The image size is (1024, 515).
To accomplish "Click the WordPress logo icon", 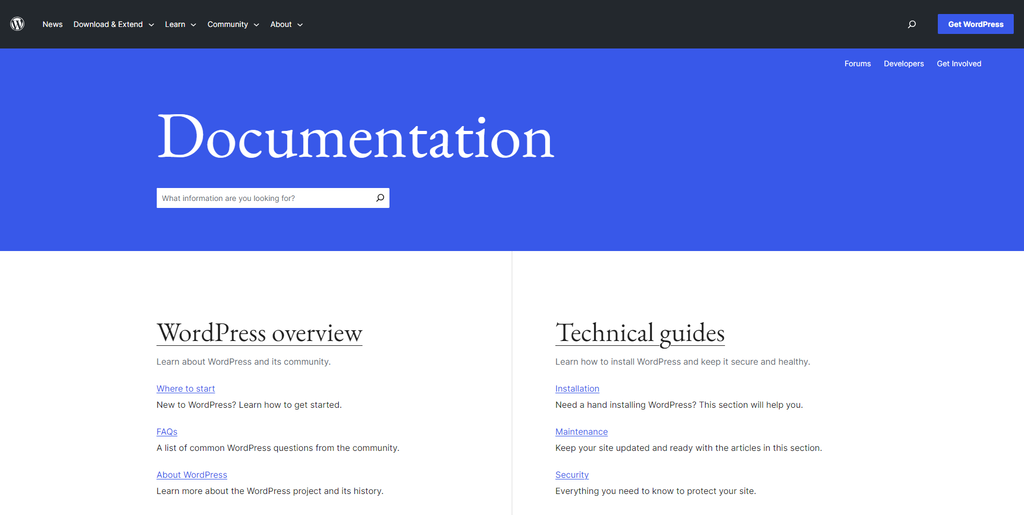I will 17,24.
